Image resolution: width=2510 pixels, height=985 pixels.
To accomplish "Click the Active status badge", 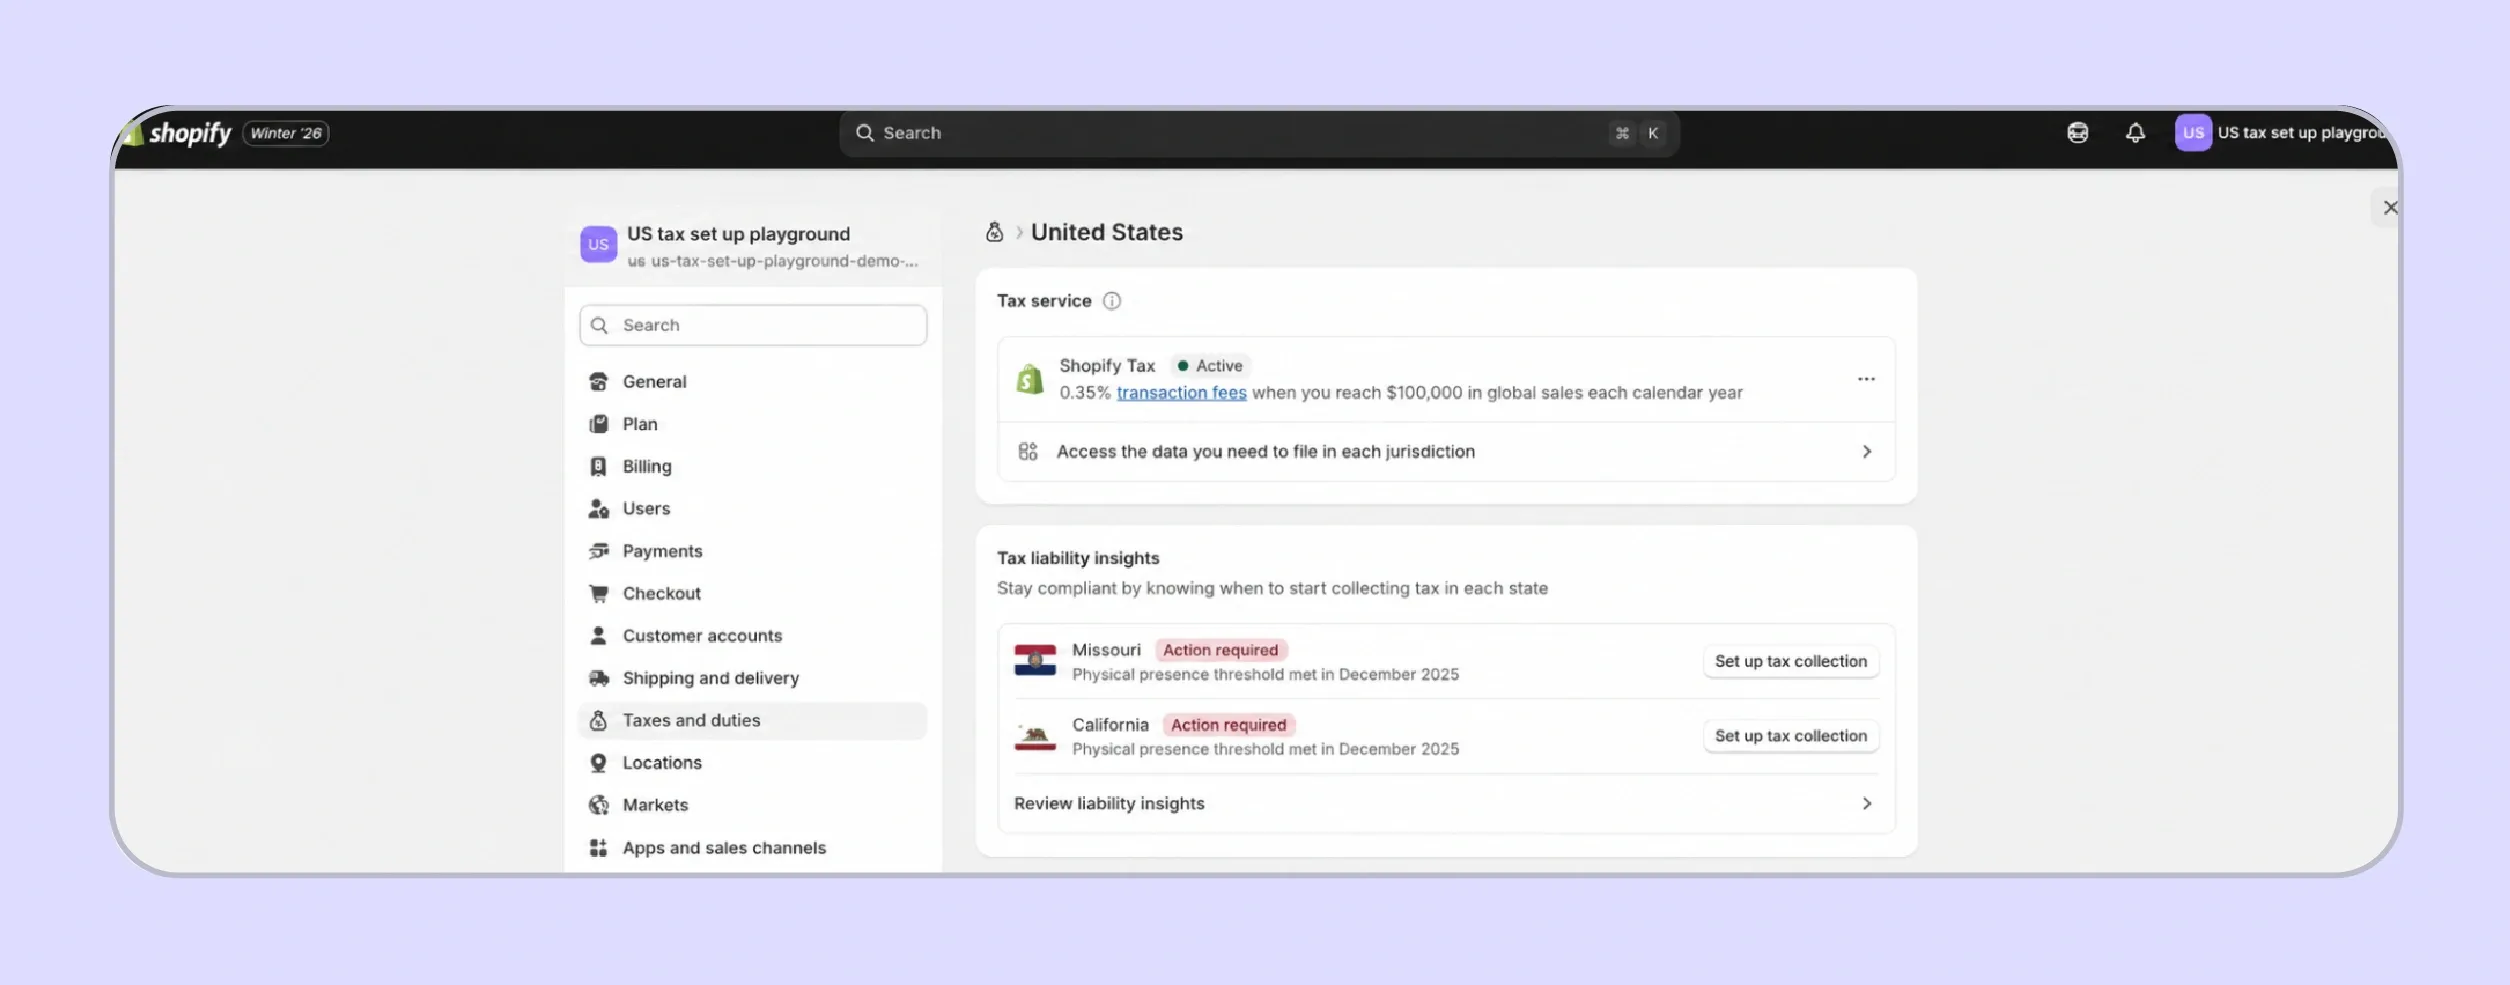I will [x=1210, y=366].
